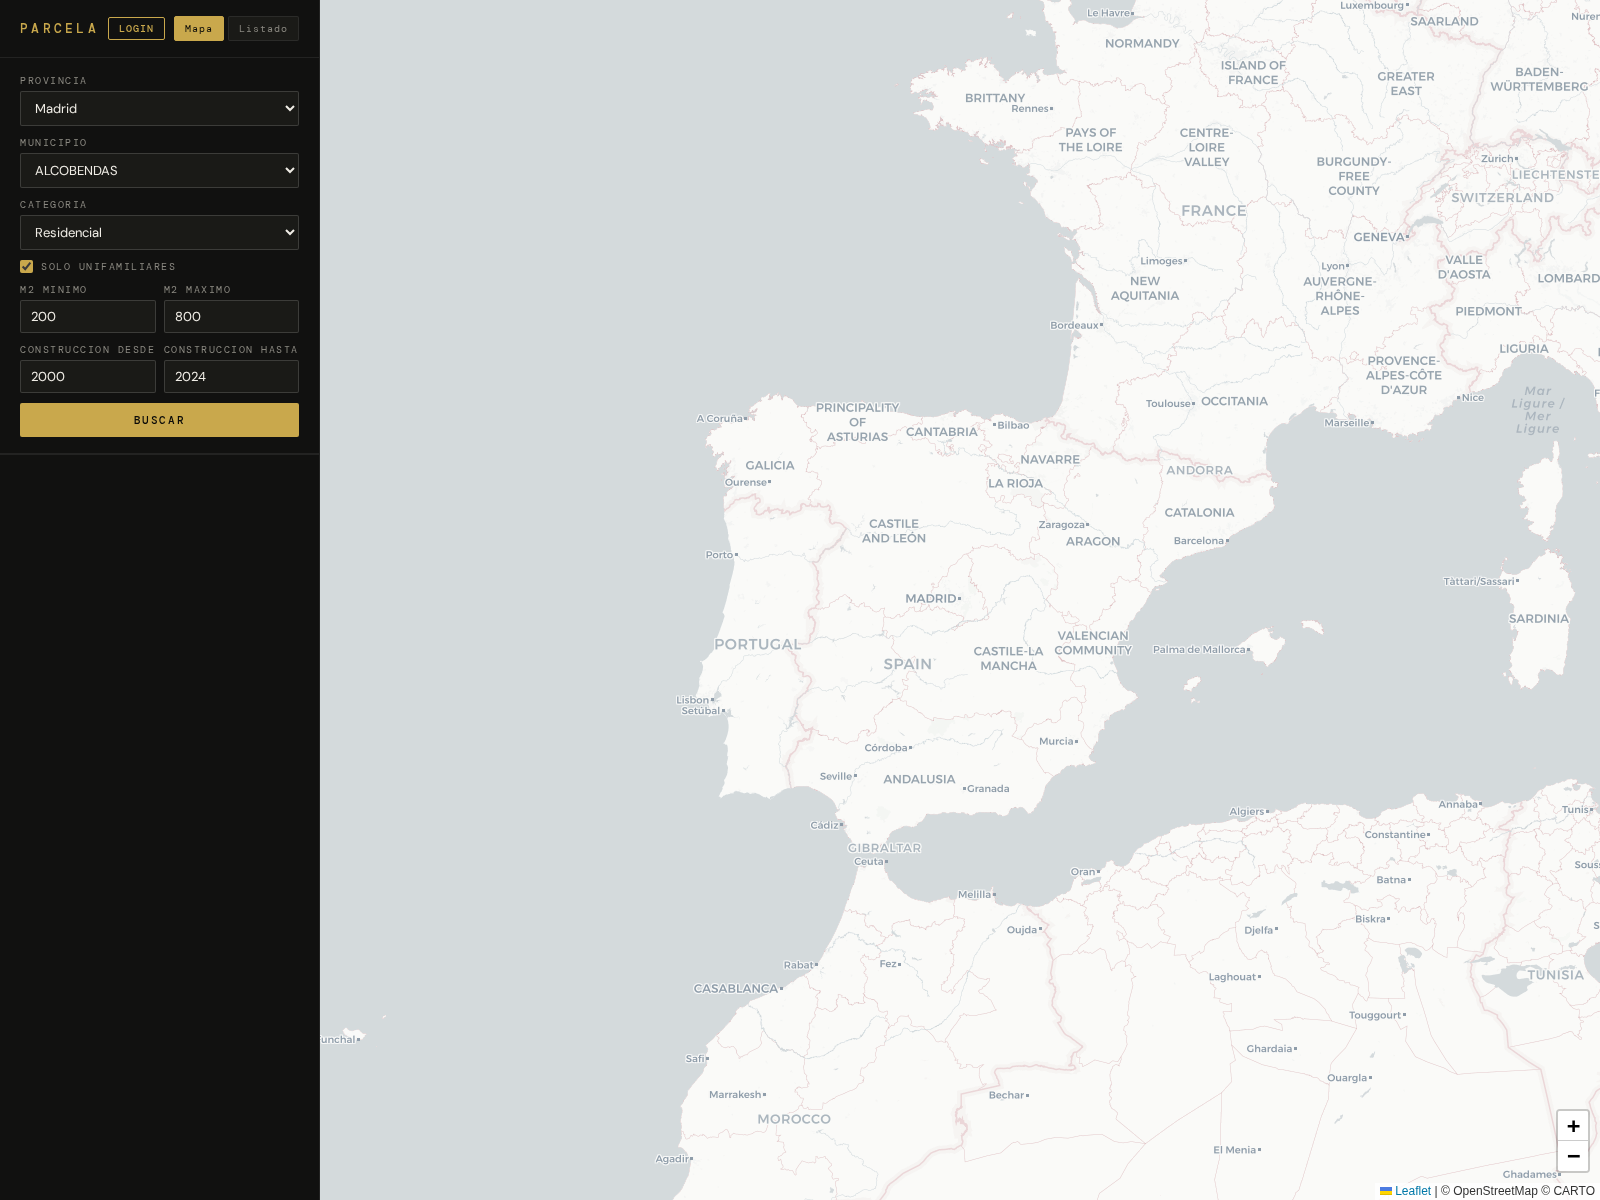The height and width of the screenshot is (1200, 1600).
Task: Click the Toulouse city label
Action: 1168,404
